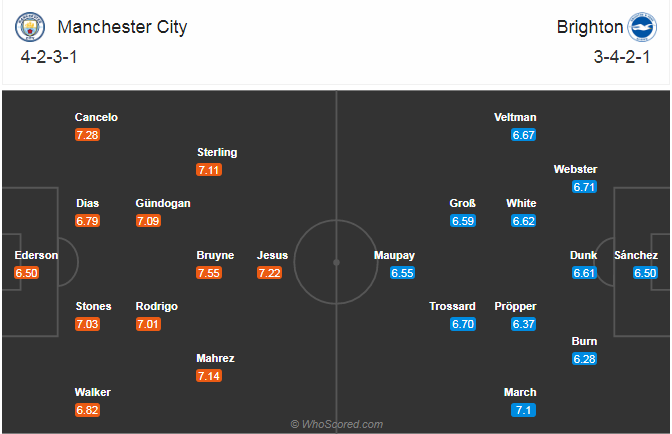Image resolution: width=672 pixels, height=434 pixels.
Task: Select goalkeeper Ederson
Action: [x=36, y=255]
